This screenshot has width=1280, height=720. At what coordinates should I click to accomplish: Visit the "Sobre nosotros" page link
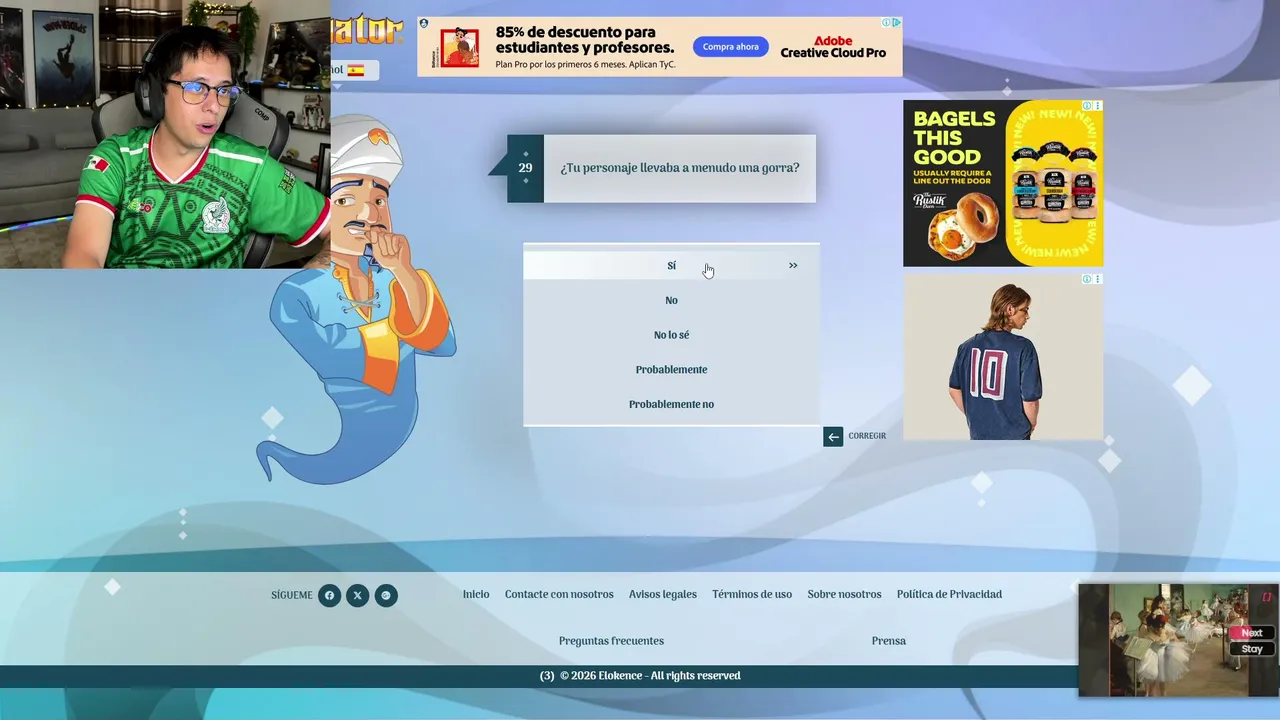pyautogui.click(x=844, y=594)
